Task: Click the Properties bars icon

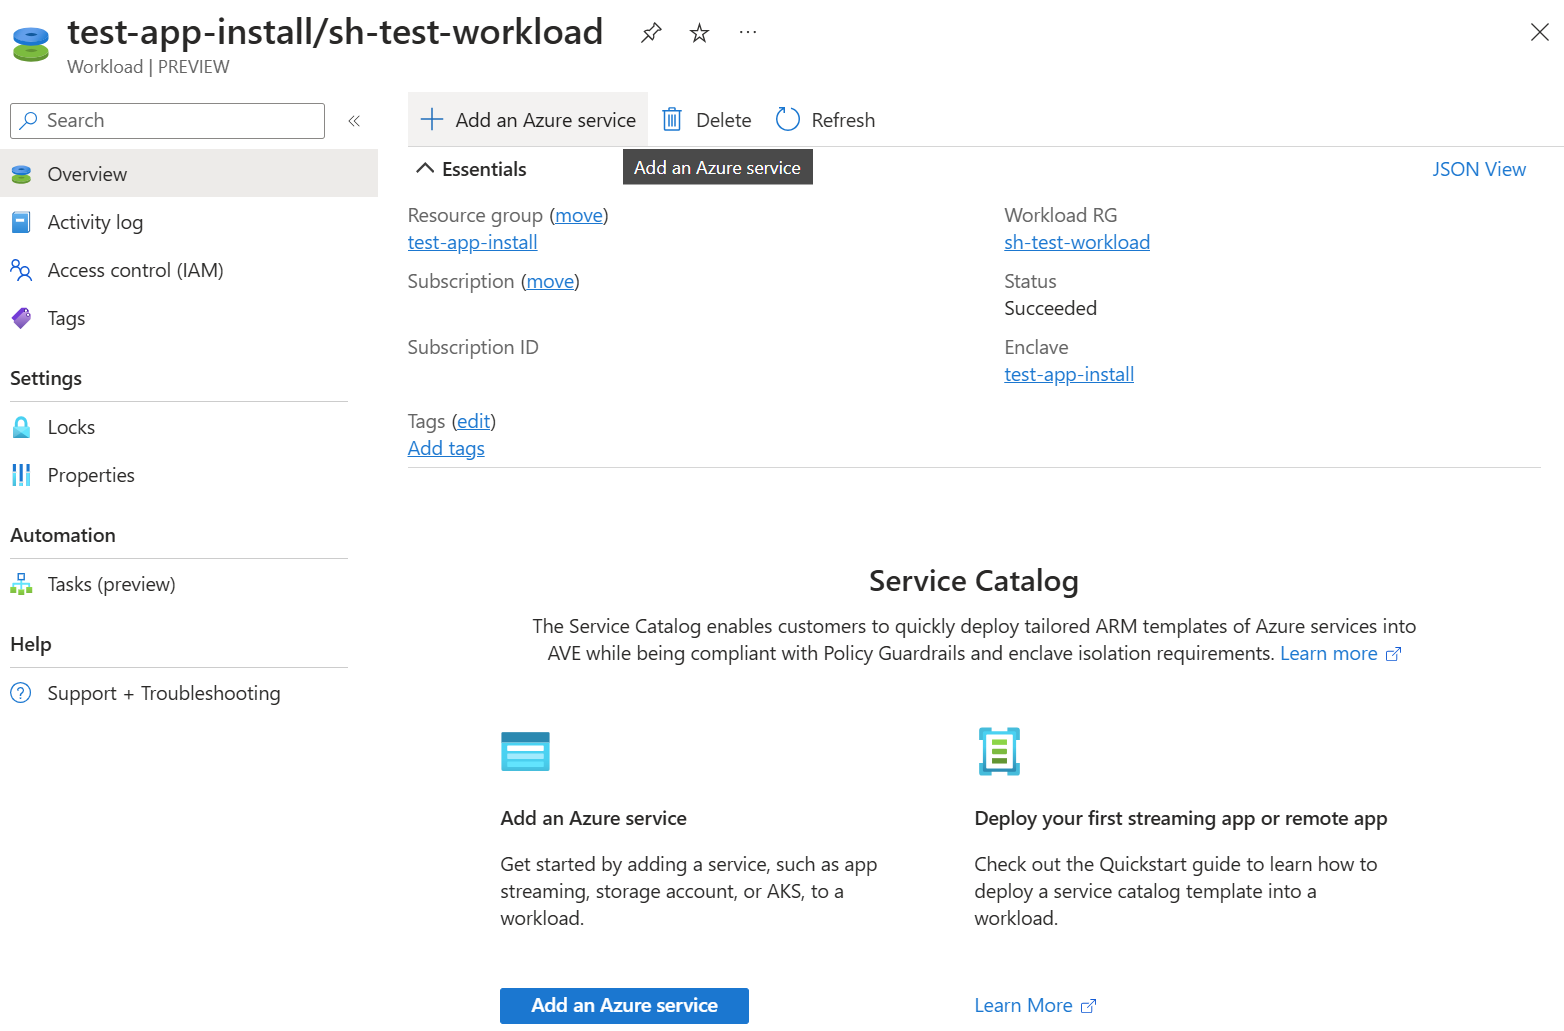Action: click(x=21, y=475)
